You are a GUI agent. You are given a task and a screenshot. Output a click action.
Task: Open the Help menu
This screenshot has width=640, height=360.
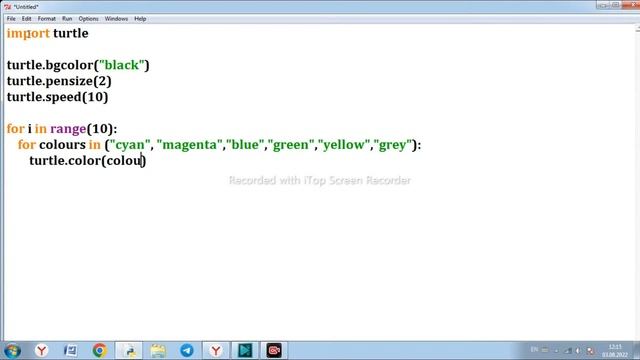tap(140, 19)
